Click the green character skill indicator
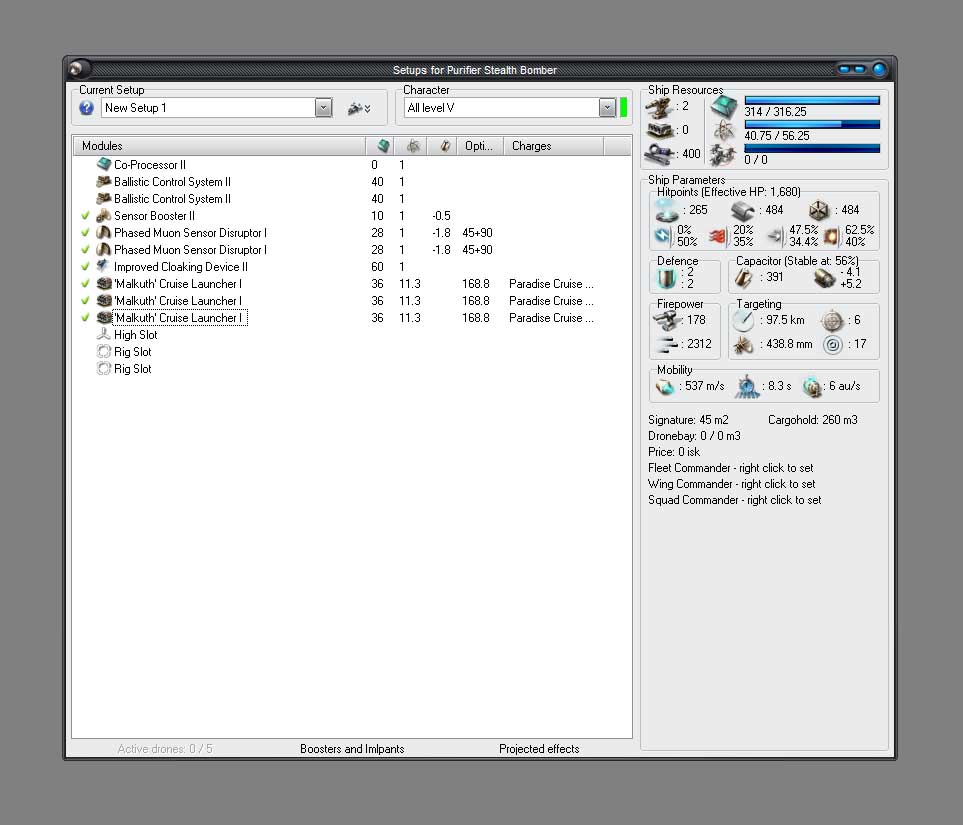Viewport: 963px width, 825px height. click(623, 108)
